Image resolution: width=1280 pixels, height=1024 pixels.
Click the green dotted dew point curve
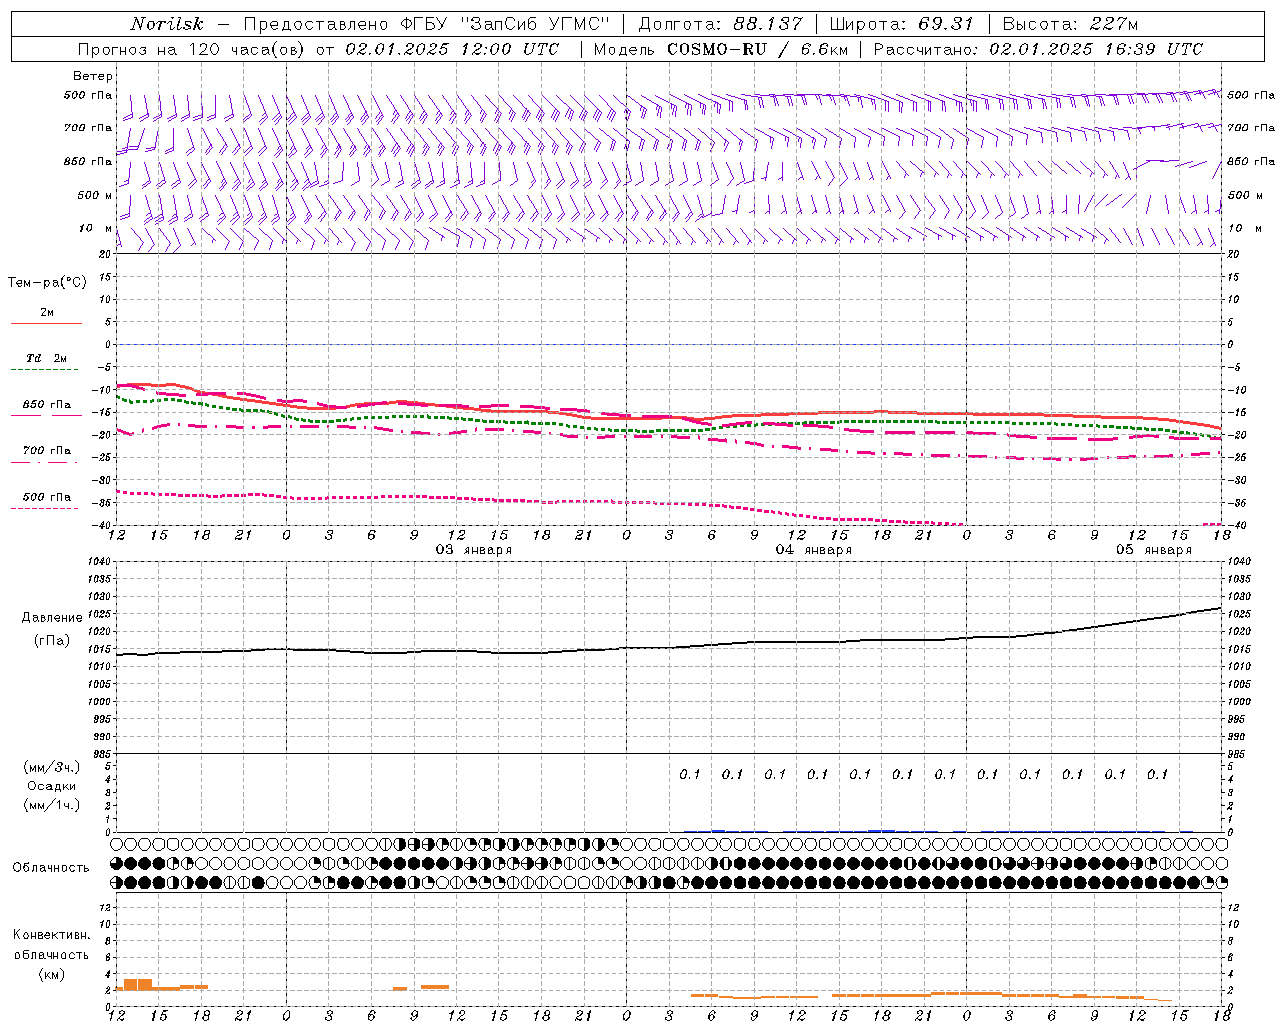tap(670, 430)
